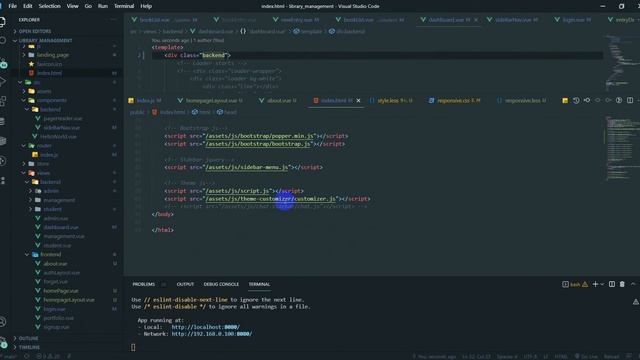Viewport: 640px width, 360px height.
Task: Open the Run and Debug view
Action: (2, 82)
